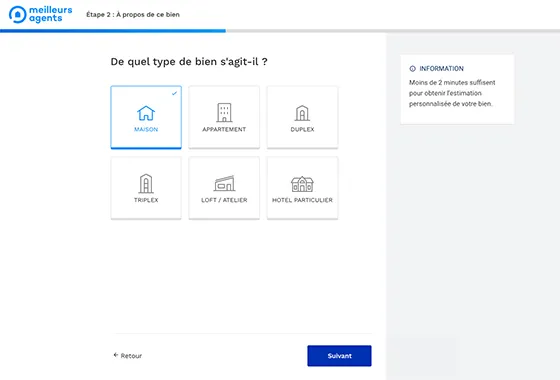Screen dimensions: 560x380
Task: Click the 'Moins de 2 minutes suffisent' text
Action: [x=452, y=82]
